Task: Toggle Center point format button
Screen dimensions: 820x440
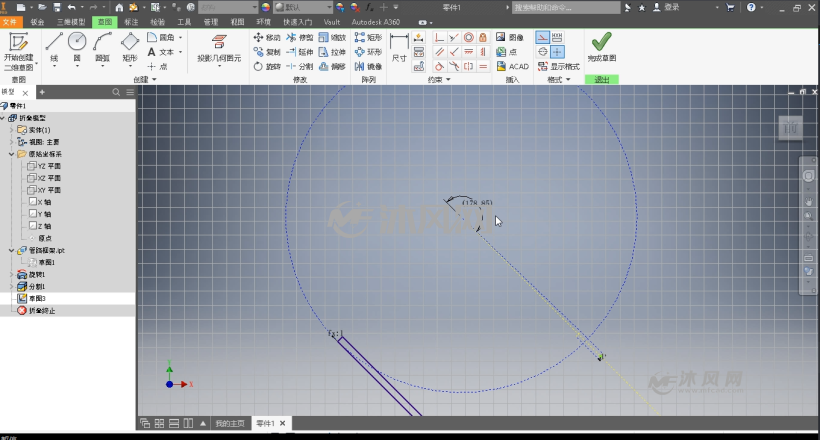Action: point(557,52)
